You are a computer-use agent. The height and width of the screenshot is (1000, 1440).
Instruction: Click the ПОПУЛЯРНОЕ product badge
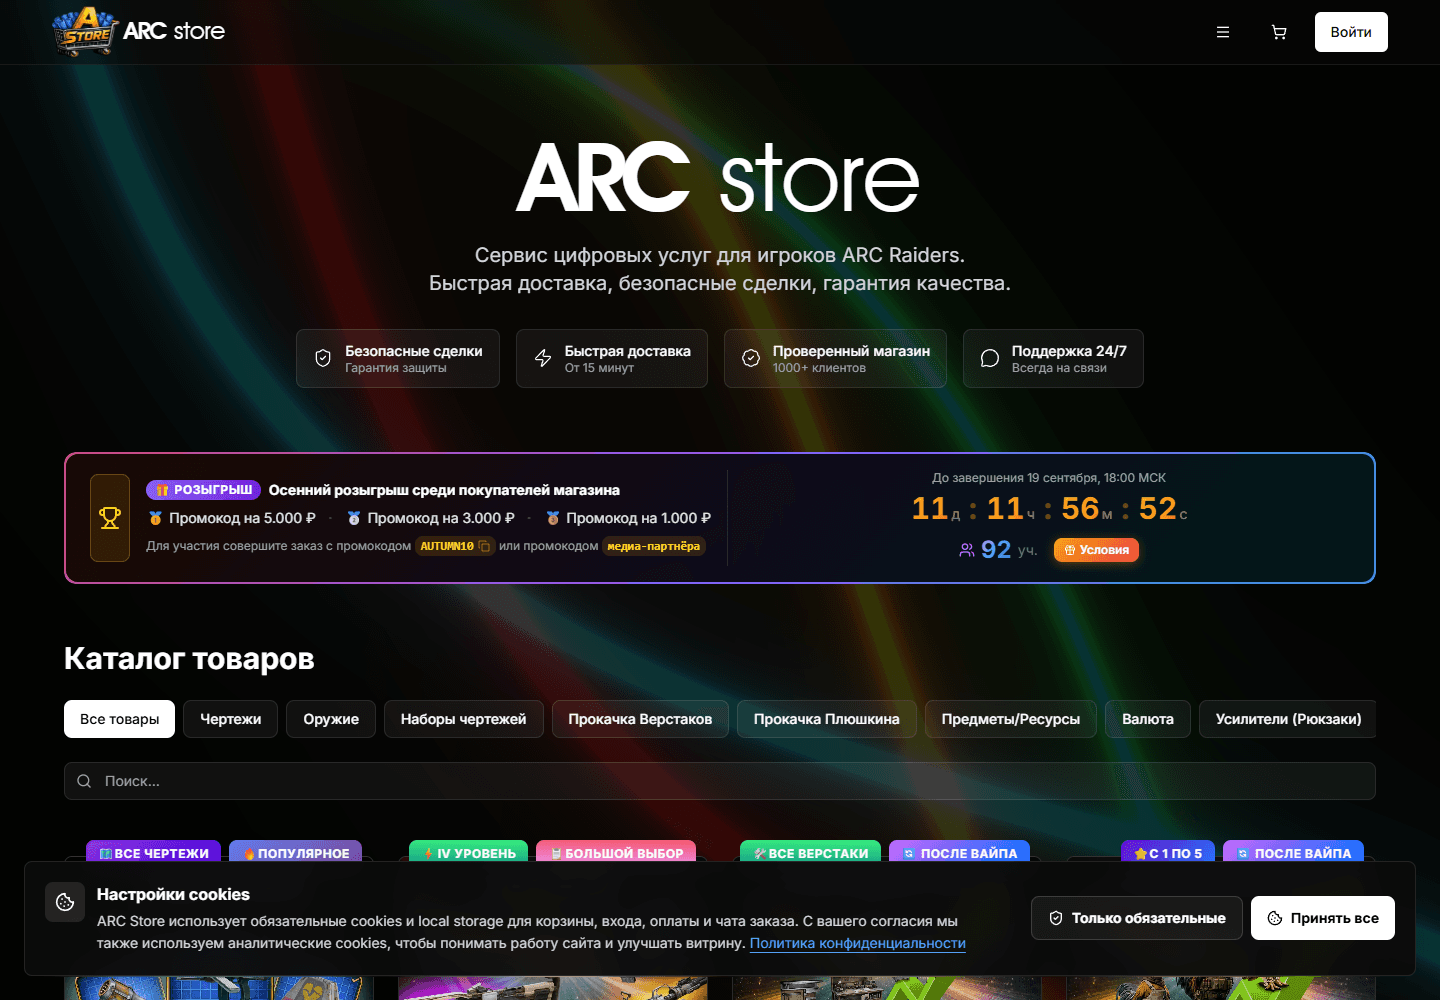(296, 853)
